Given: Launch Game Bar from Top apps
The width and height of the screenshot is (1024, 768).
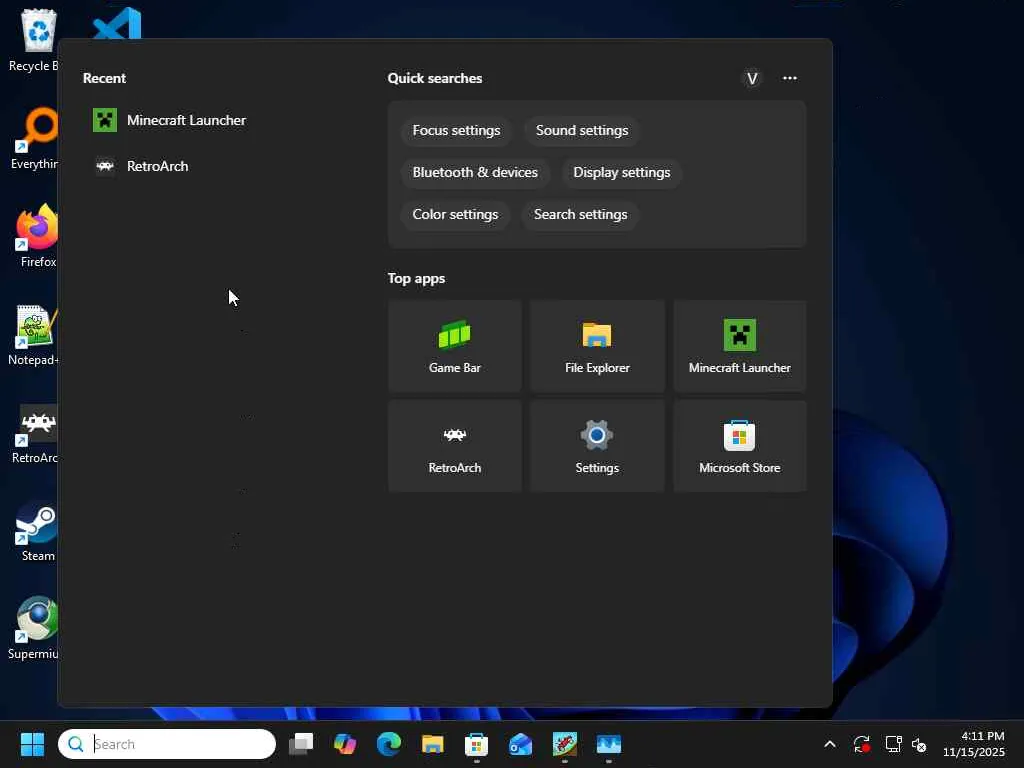Looking at the screenshot, I should (455, 346).
